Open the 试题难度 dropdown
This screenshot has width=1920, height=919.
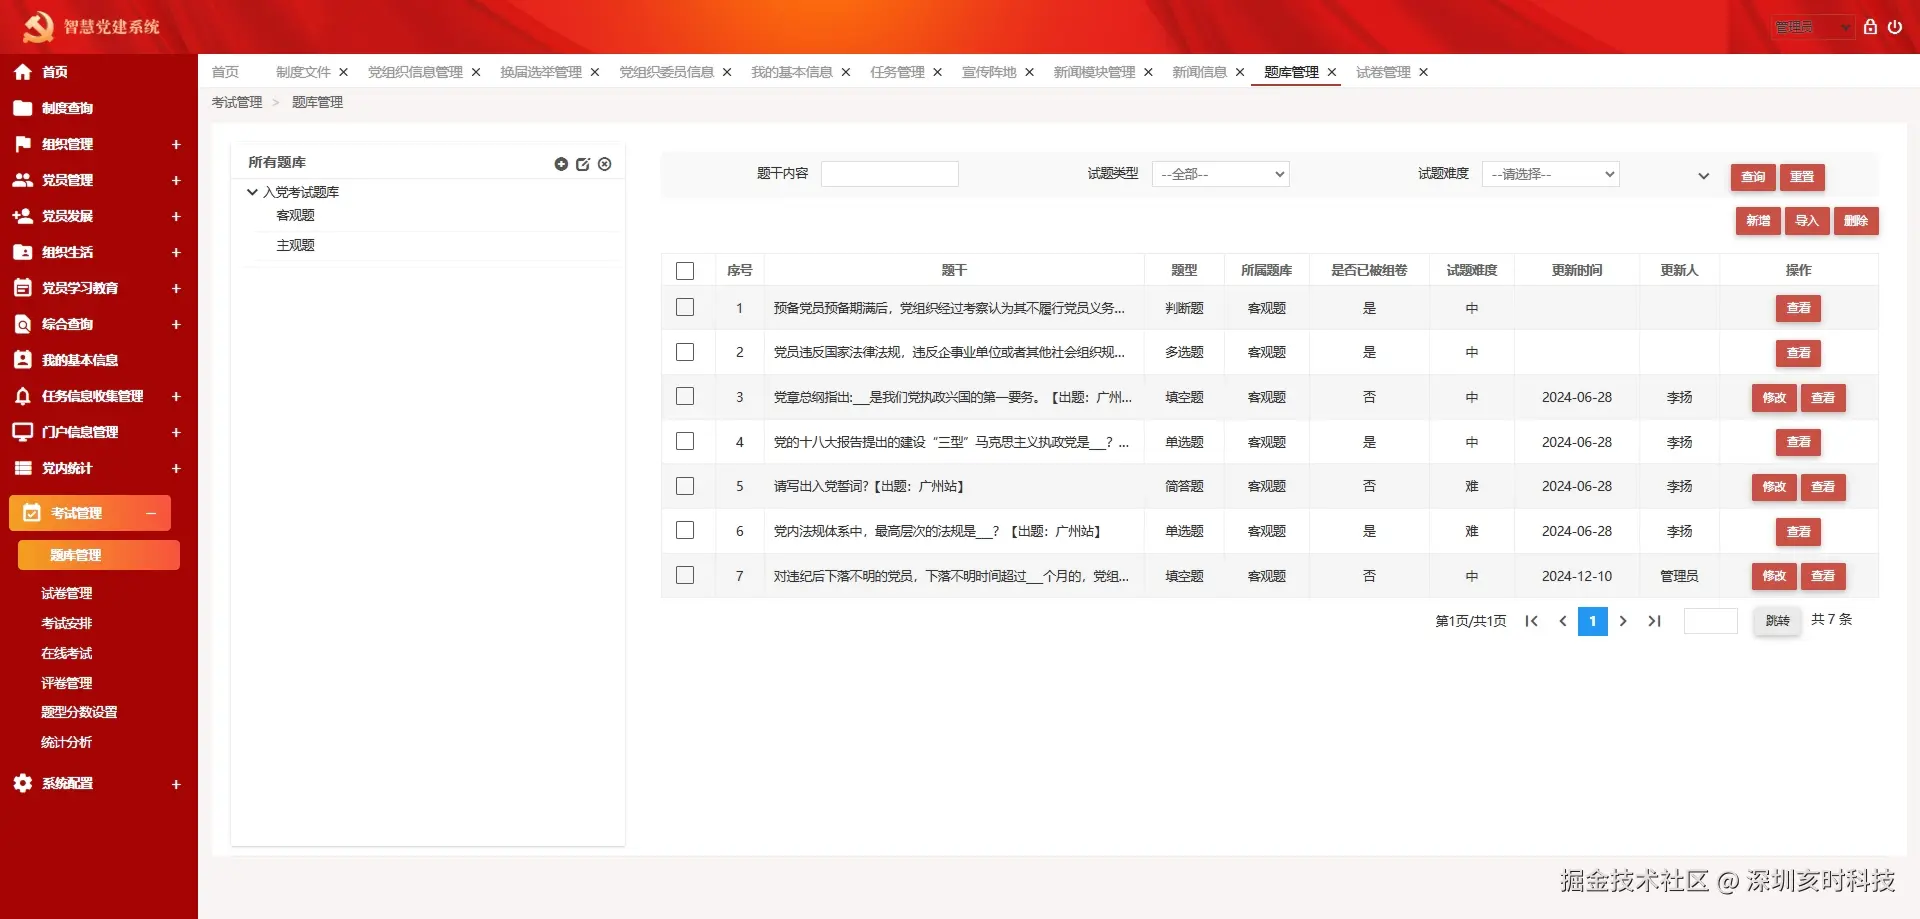(1551, 174)
